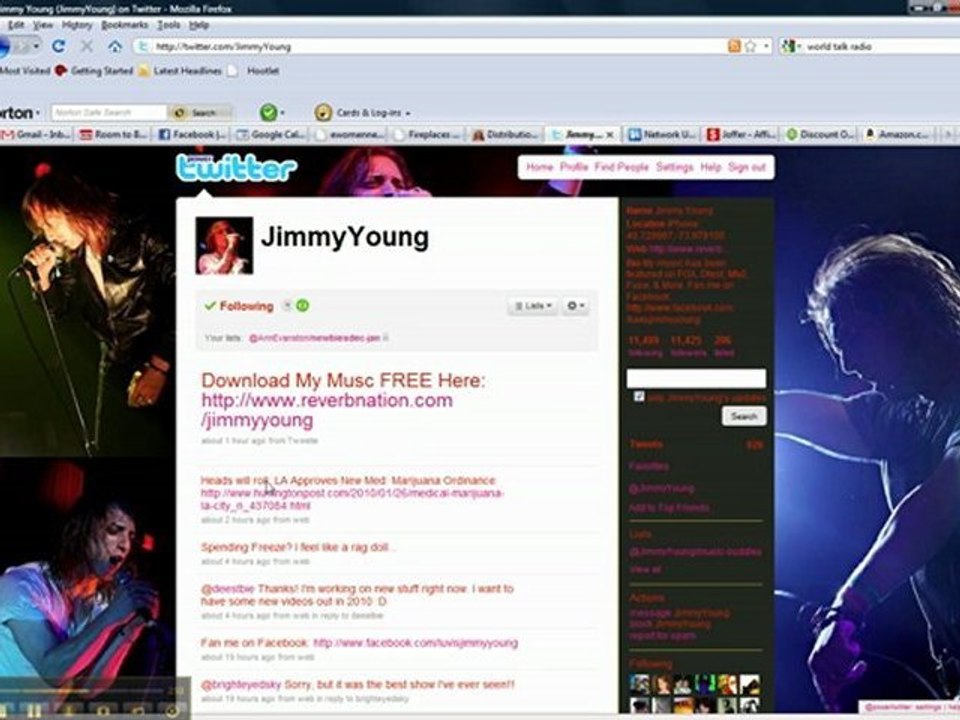
Task: Open the View menu
Action: click(43, 24)
